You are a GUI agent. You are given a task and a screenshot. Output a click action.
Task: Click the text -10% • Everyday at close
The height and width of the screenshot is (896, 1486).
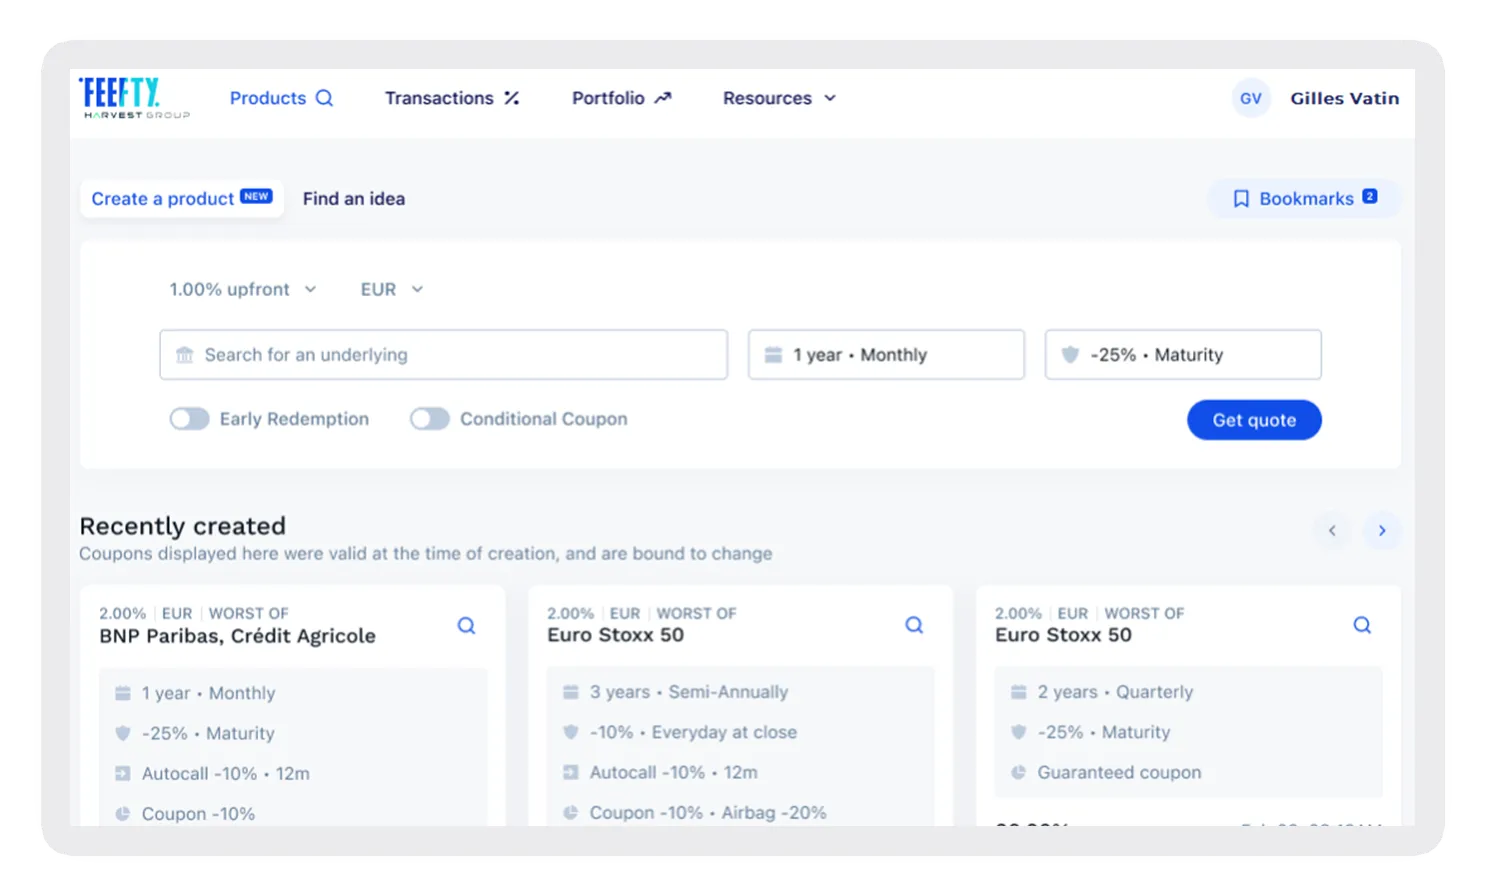click(693, 732)
